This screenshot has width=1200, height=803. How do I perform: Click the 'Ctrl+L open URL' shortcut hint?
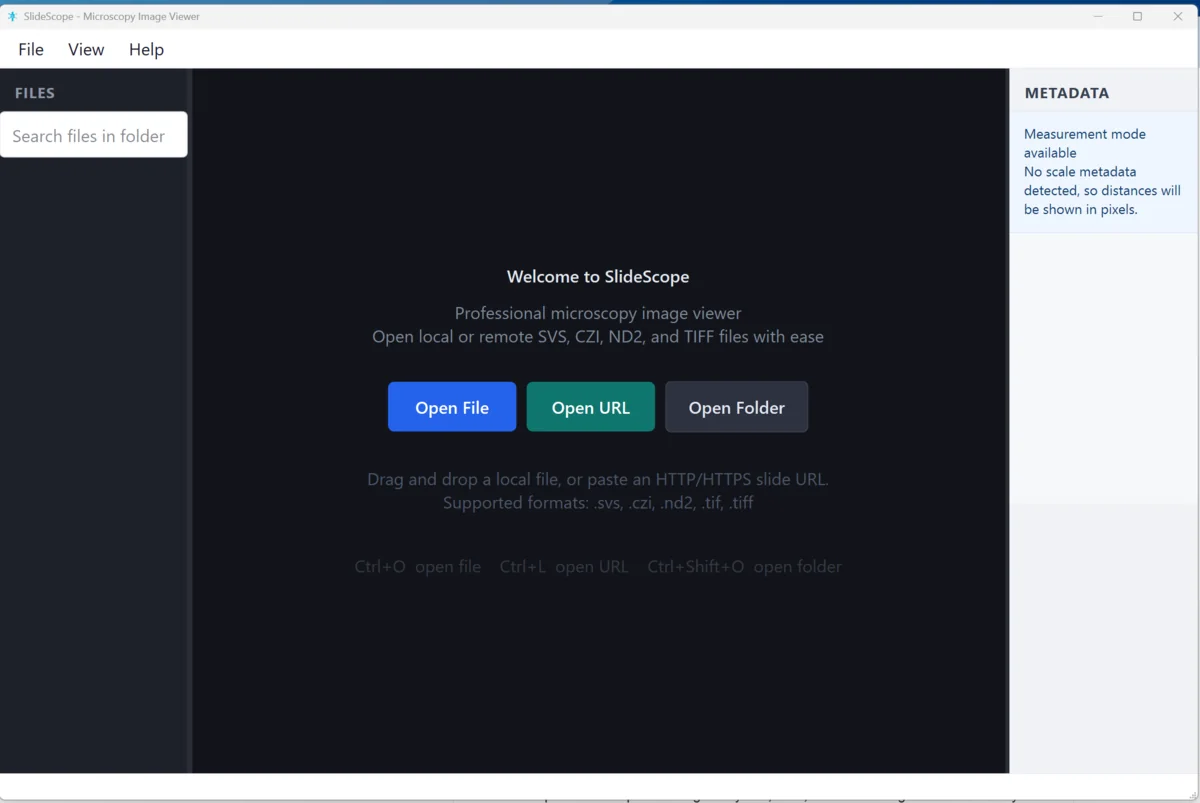point(564,567)
